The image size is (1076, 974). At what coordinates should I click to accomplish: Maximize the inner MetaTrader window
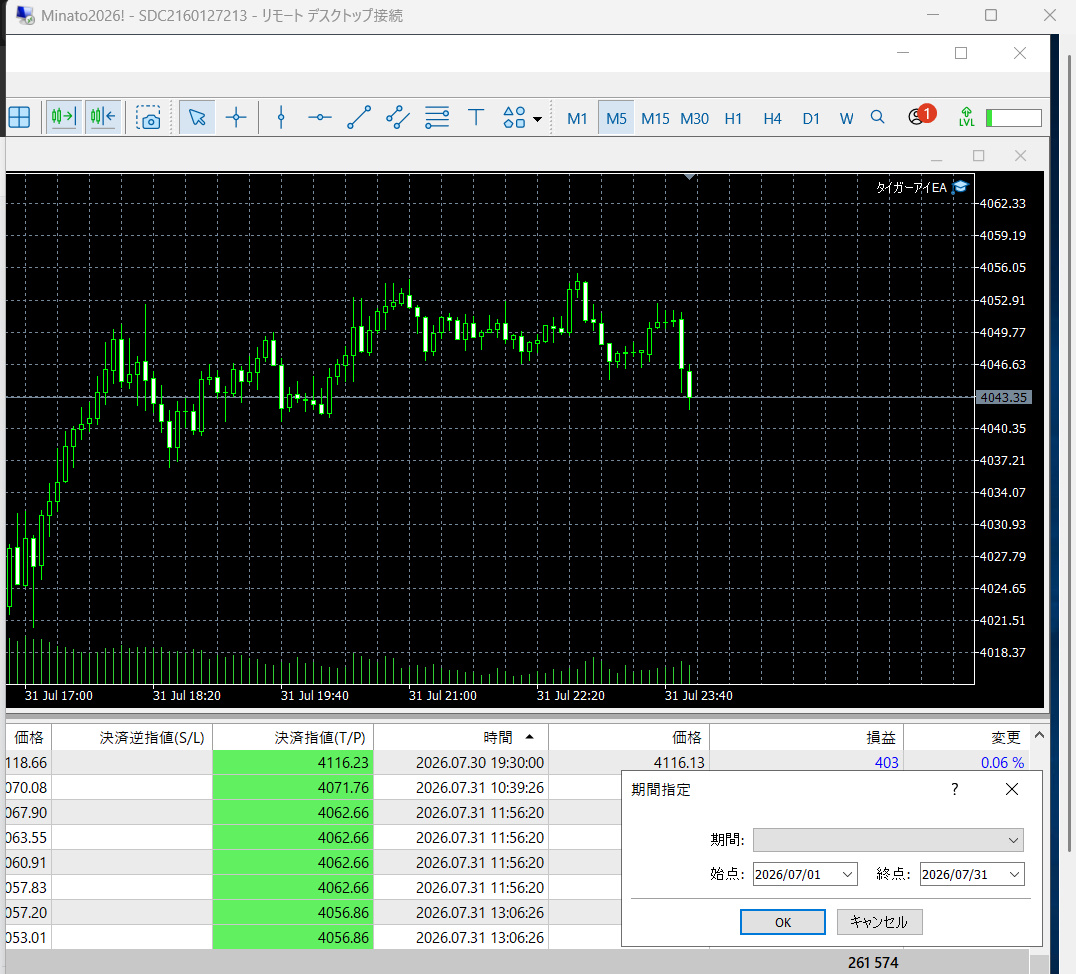pos(961,53)
